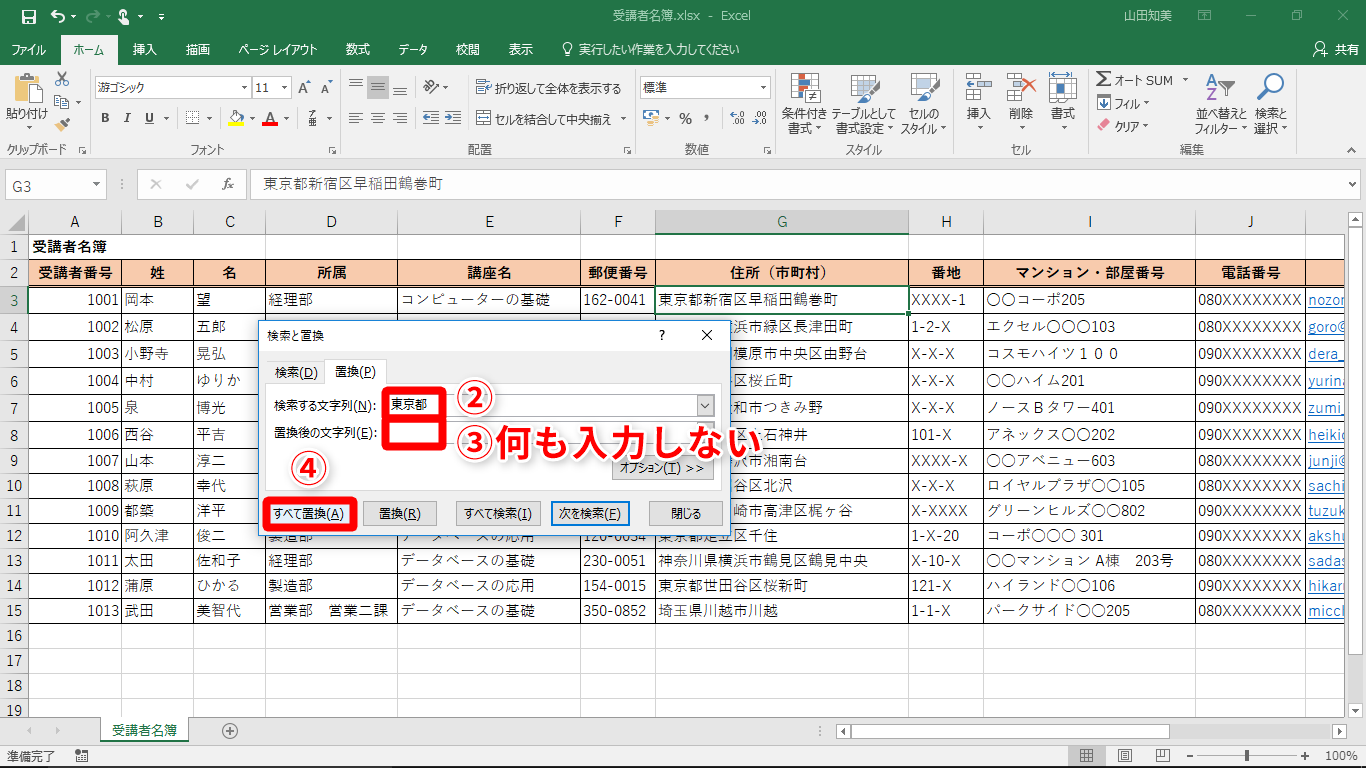The height and width of the screenshot is (768, 1366).
Task: Open the customize quick access toolbar dropdown
Action: (x=162, y=17)
